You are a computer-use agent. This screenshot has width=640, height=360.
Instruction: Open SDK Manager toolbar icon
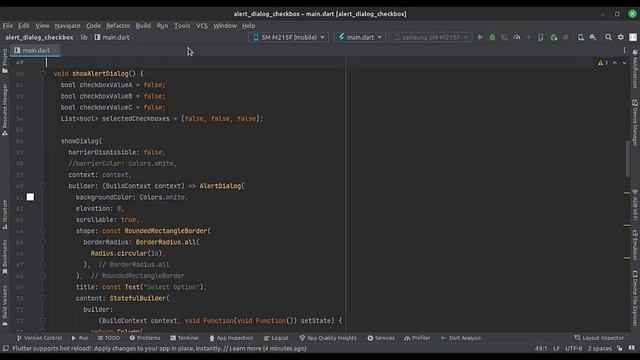(593, 37)
